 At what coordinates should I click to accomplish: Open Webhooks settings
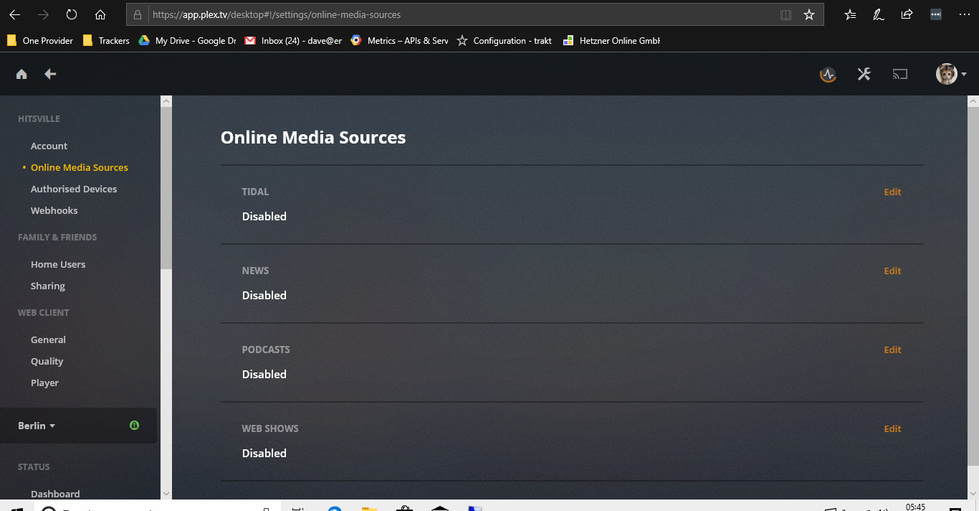[x=54, y=211]
